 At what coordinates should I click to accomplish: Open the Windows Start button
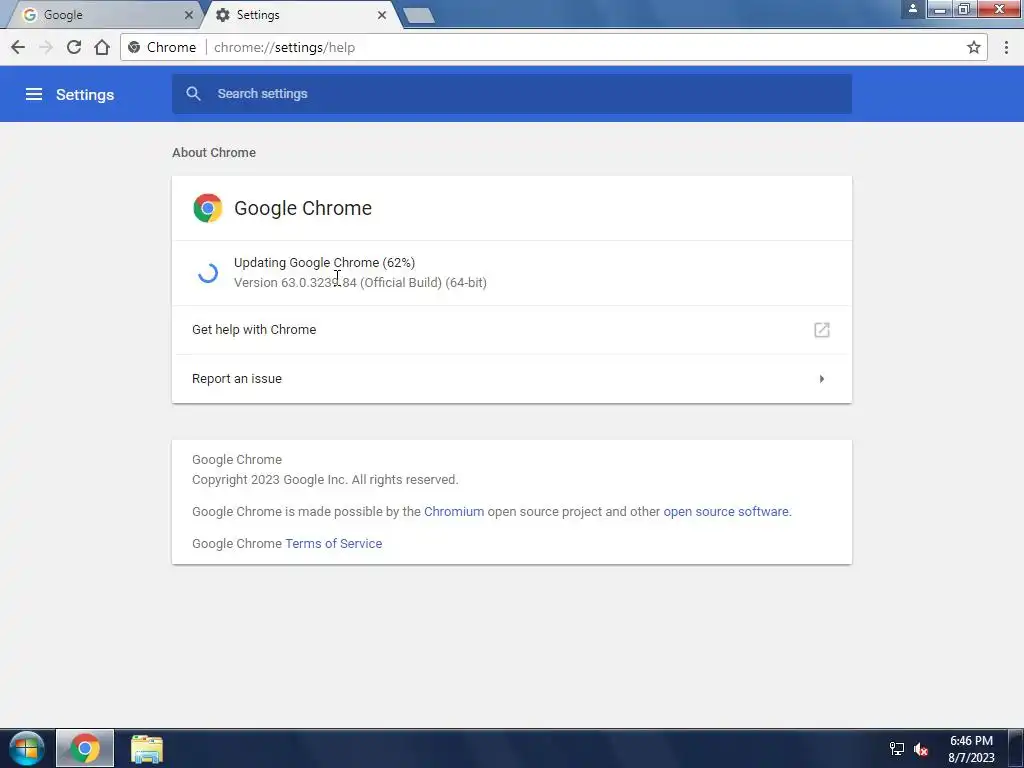tap(26, 748)
